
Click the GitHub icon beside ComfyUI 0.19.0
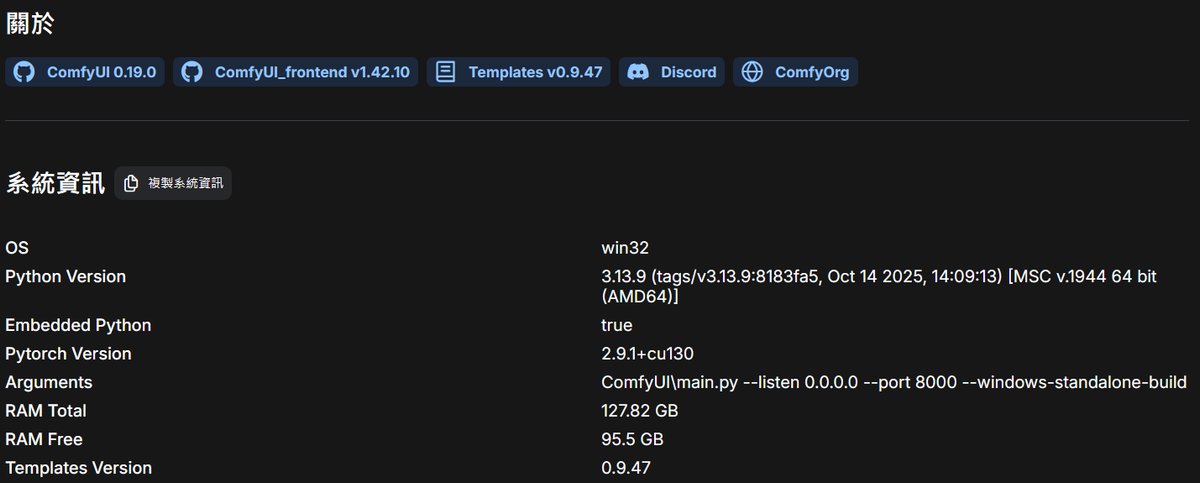[x=25, y=72]
